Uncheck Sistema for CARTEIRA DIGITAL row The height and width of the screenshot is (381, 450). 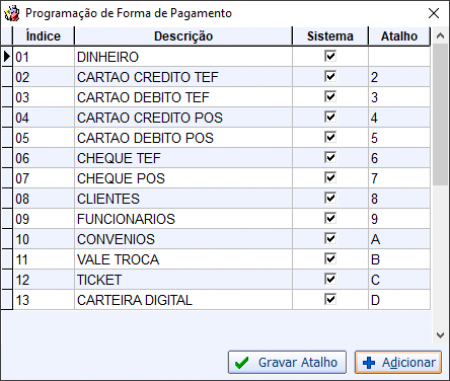[x=330, y=299]
